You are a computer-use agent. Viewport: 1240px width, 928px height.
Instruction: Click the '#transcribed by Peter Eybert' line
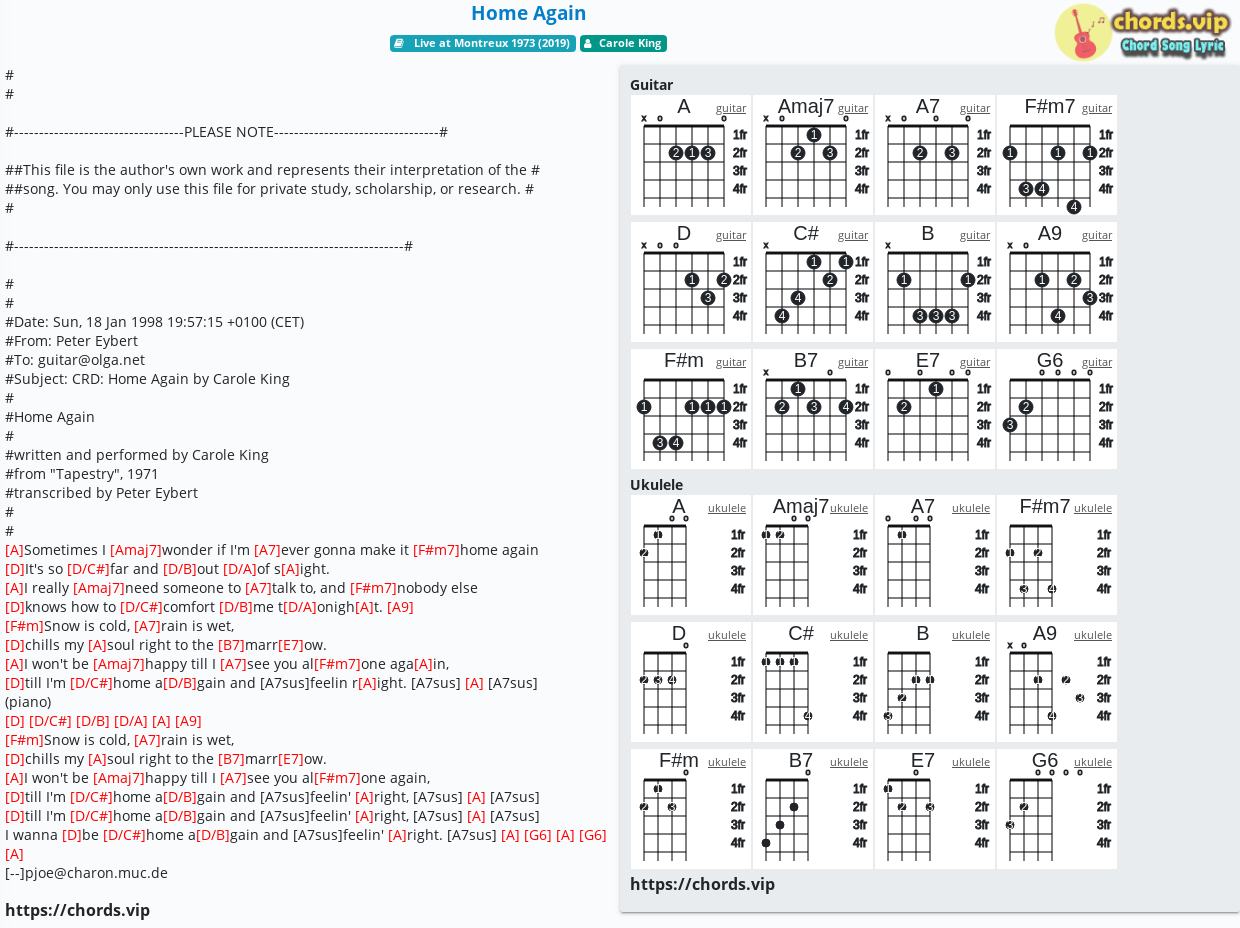[101, 493]
